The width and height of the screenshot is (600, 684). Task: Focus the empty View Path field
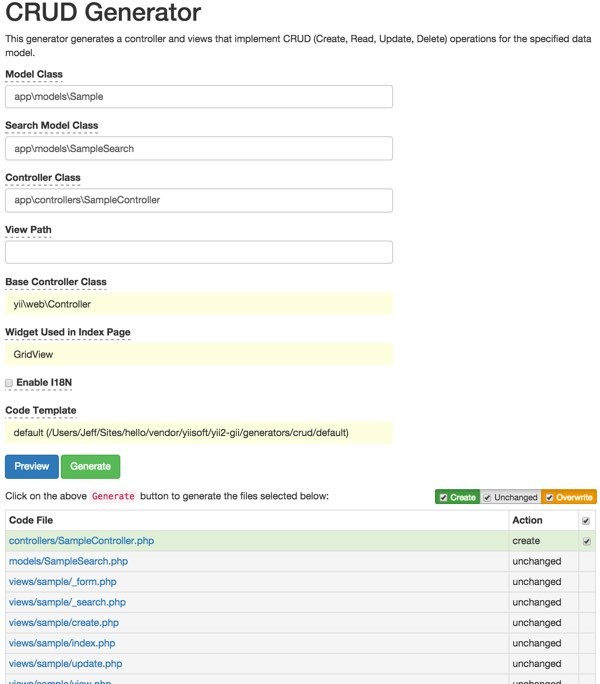tap(199, 252)
